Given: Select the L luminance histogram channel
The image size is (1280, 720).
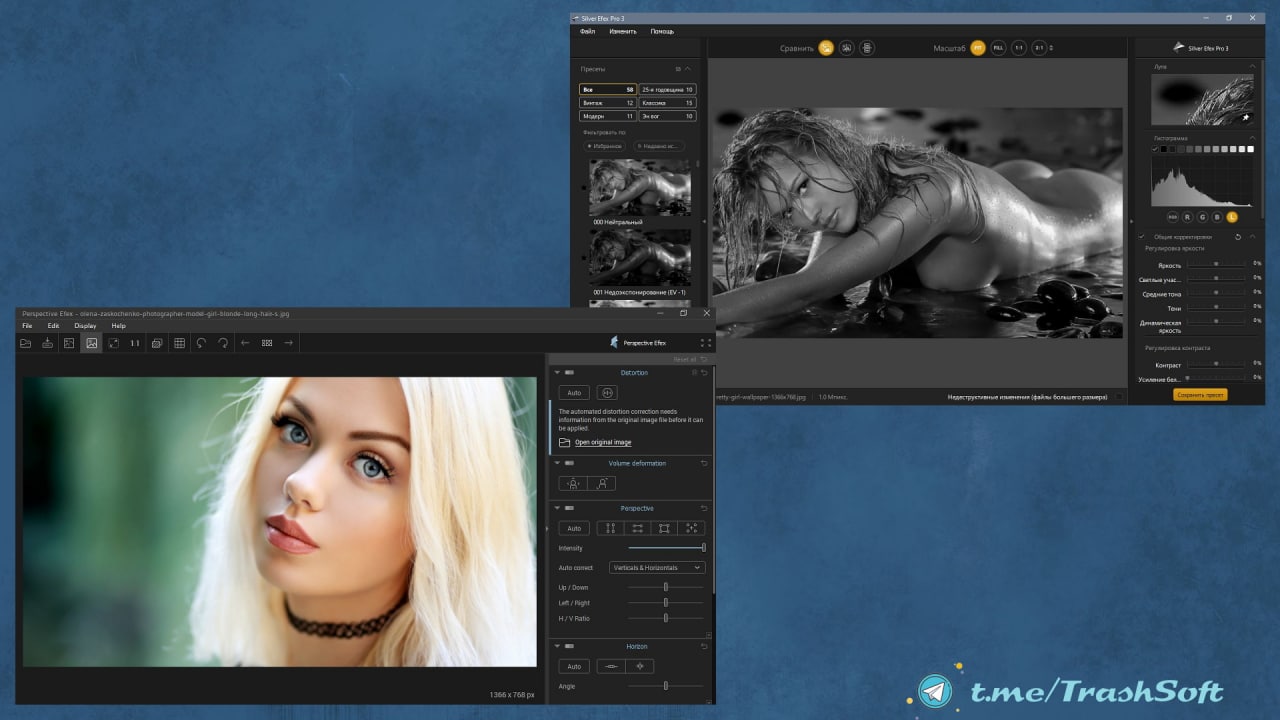Looking at the screenshot, I should 1231,216.
